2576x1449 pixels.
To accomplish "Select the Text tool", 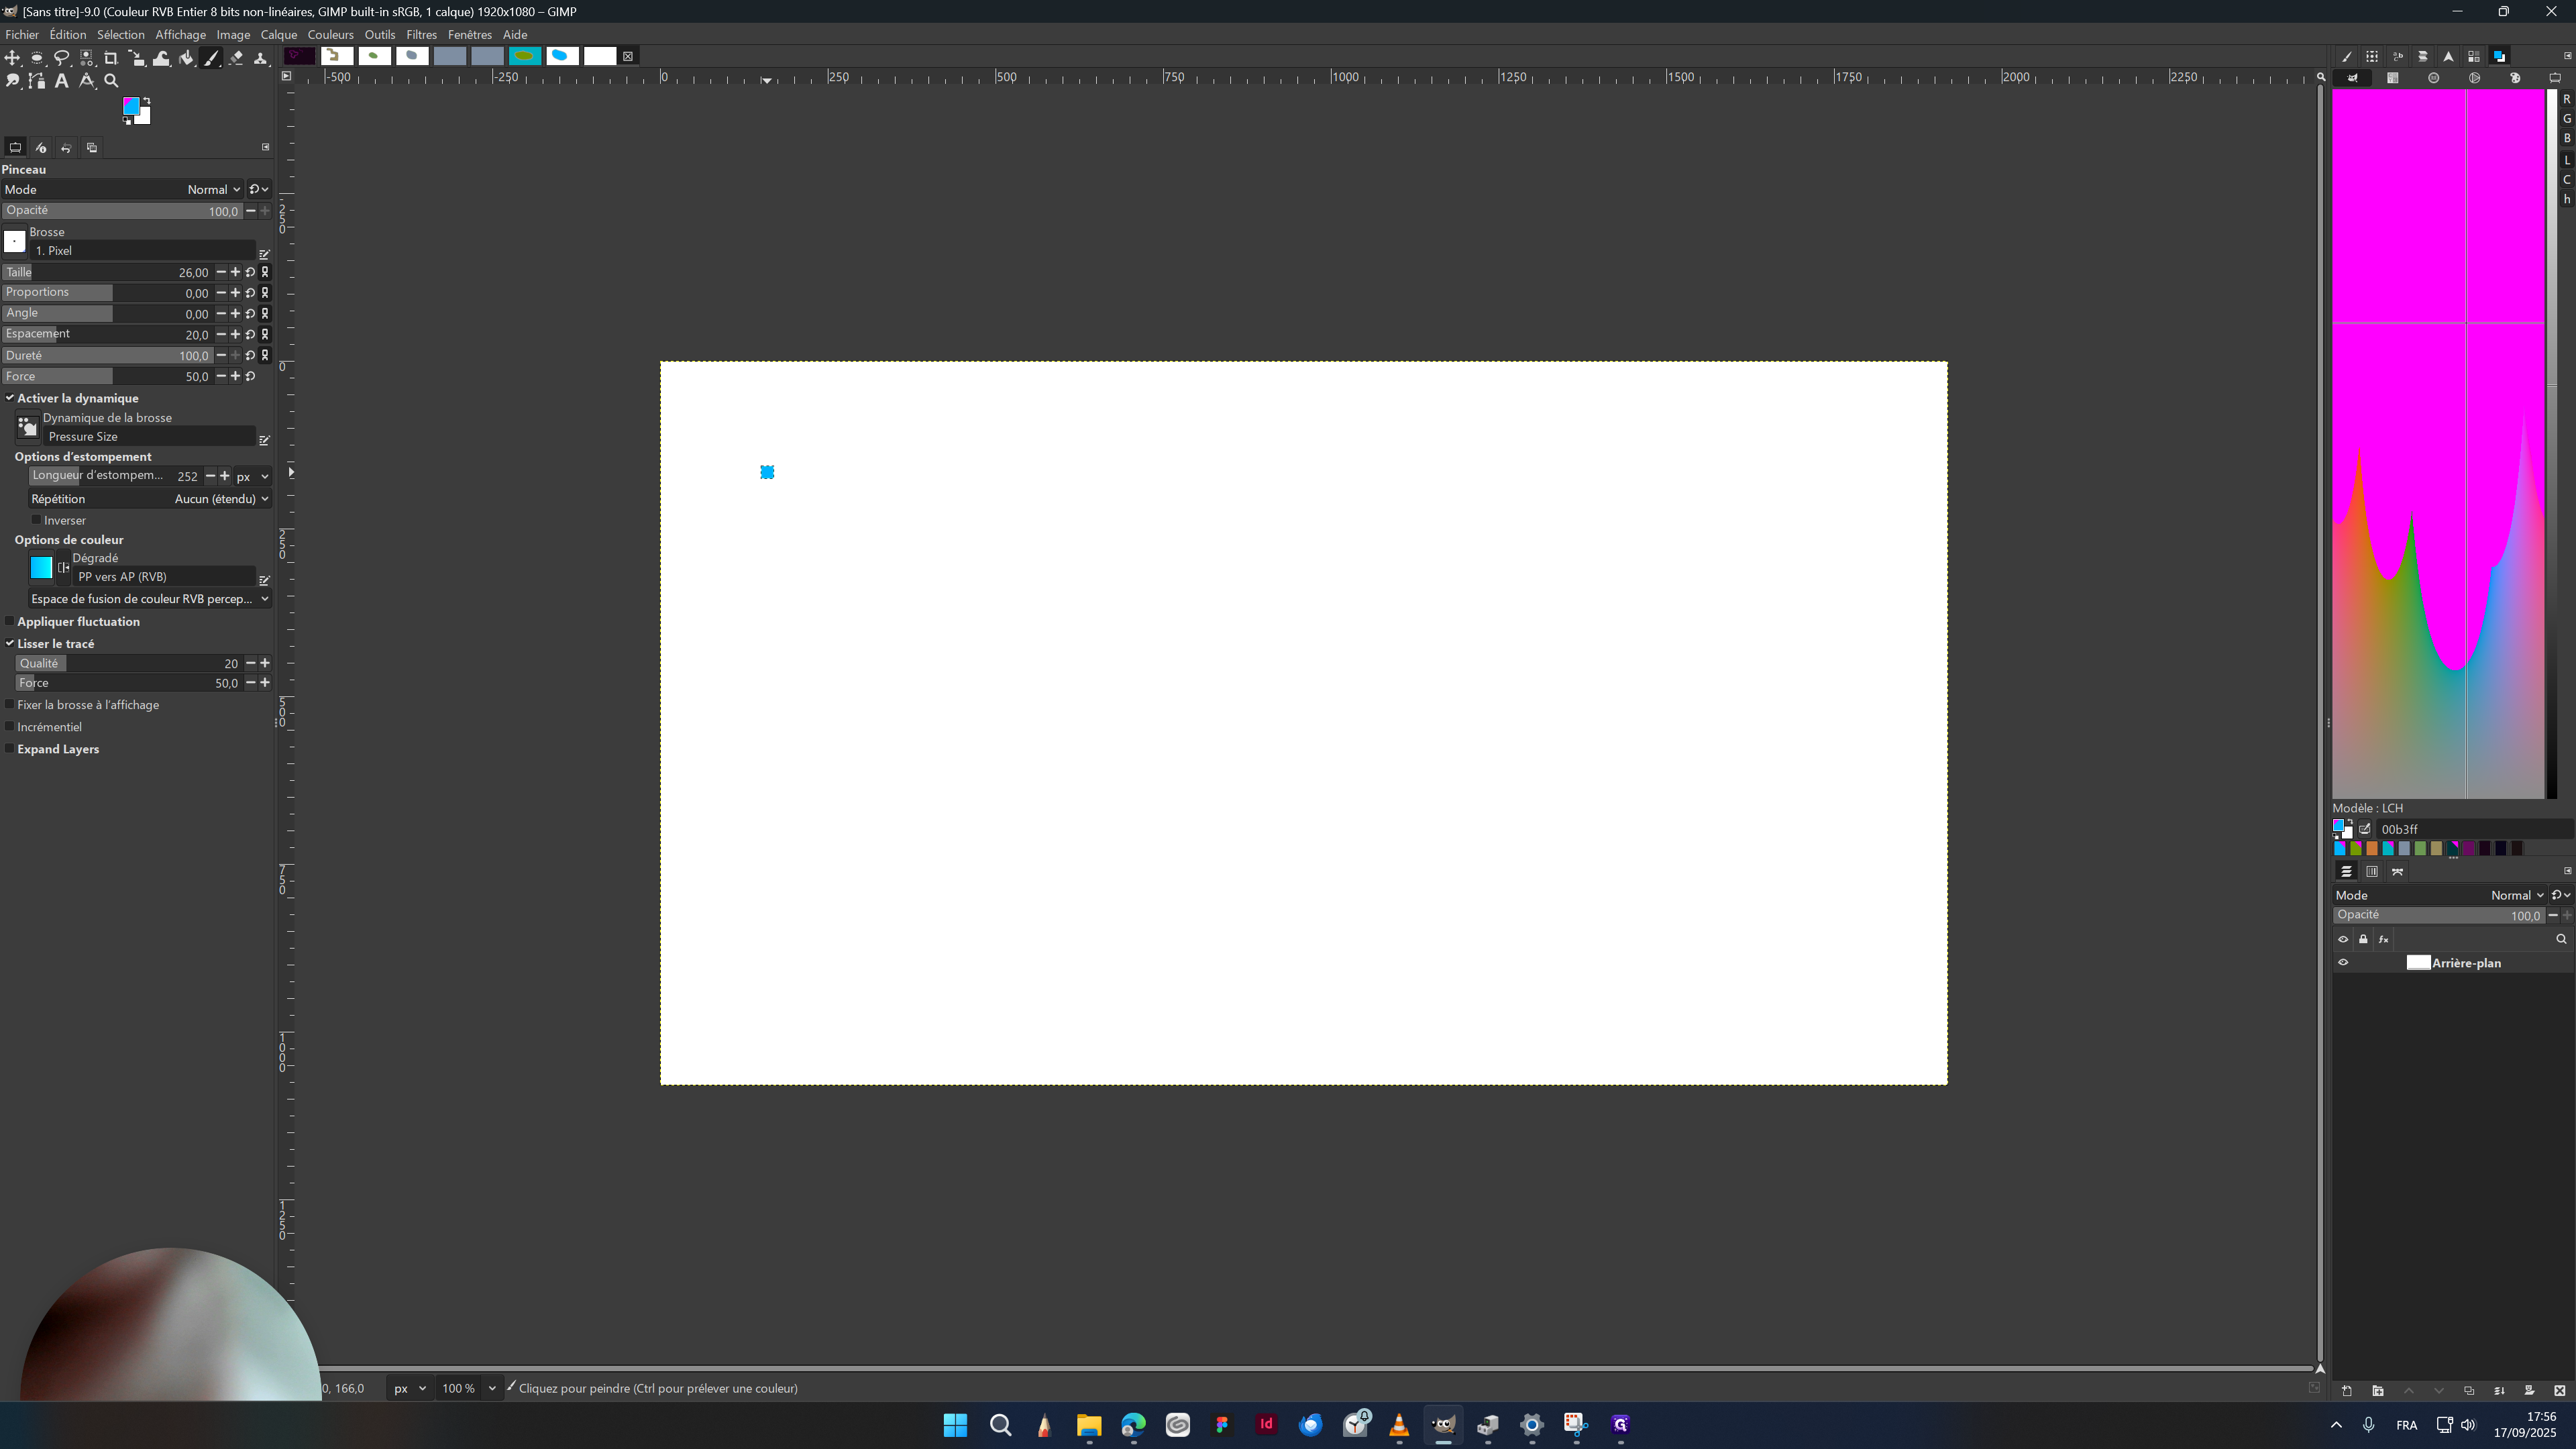I will 62,81.
